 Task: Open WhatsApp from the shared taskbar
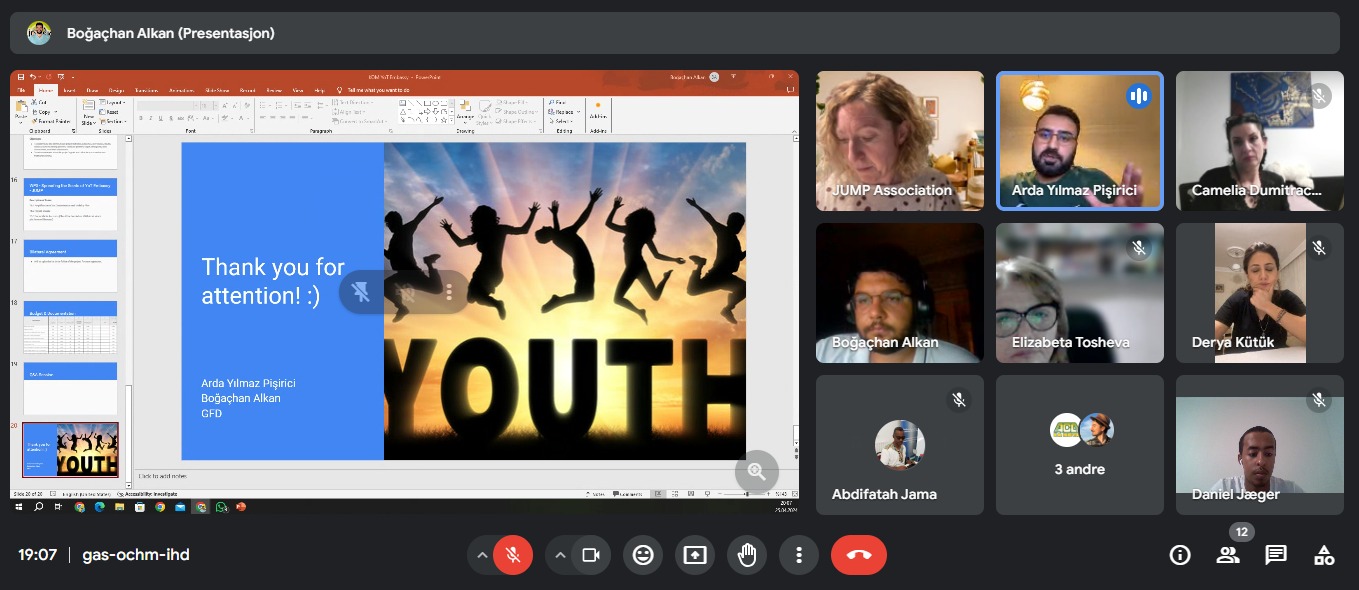(222, 507)
